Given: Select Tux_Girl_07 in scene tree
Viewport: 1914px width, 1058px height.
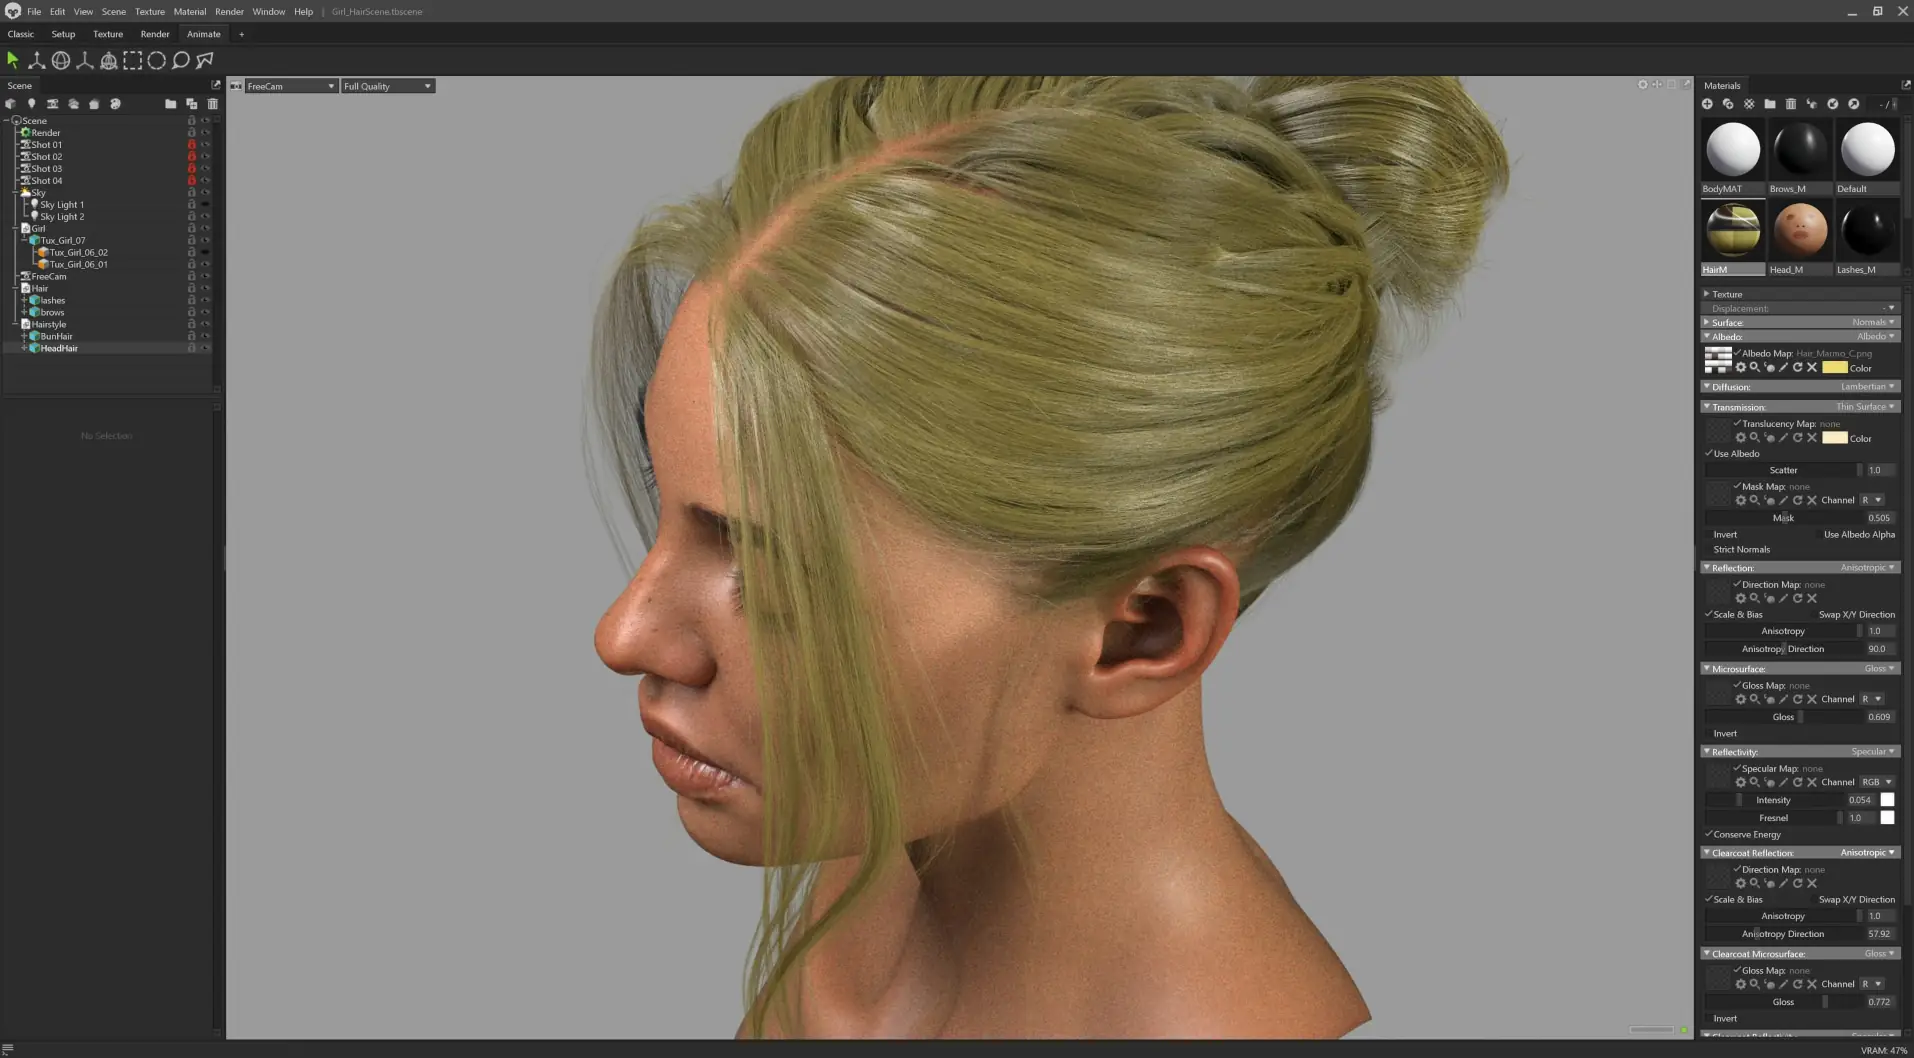Looking at the screenshot, I should pos(63,241).
